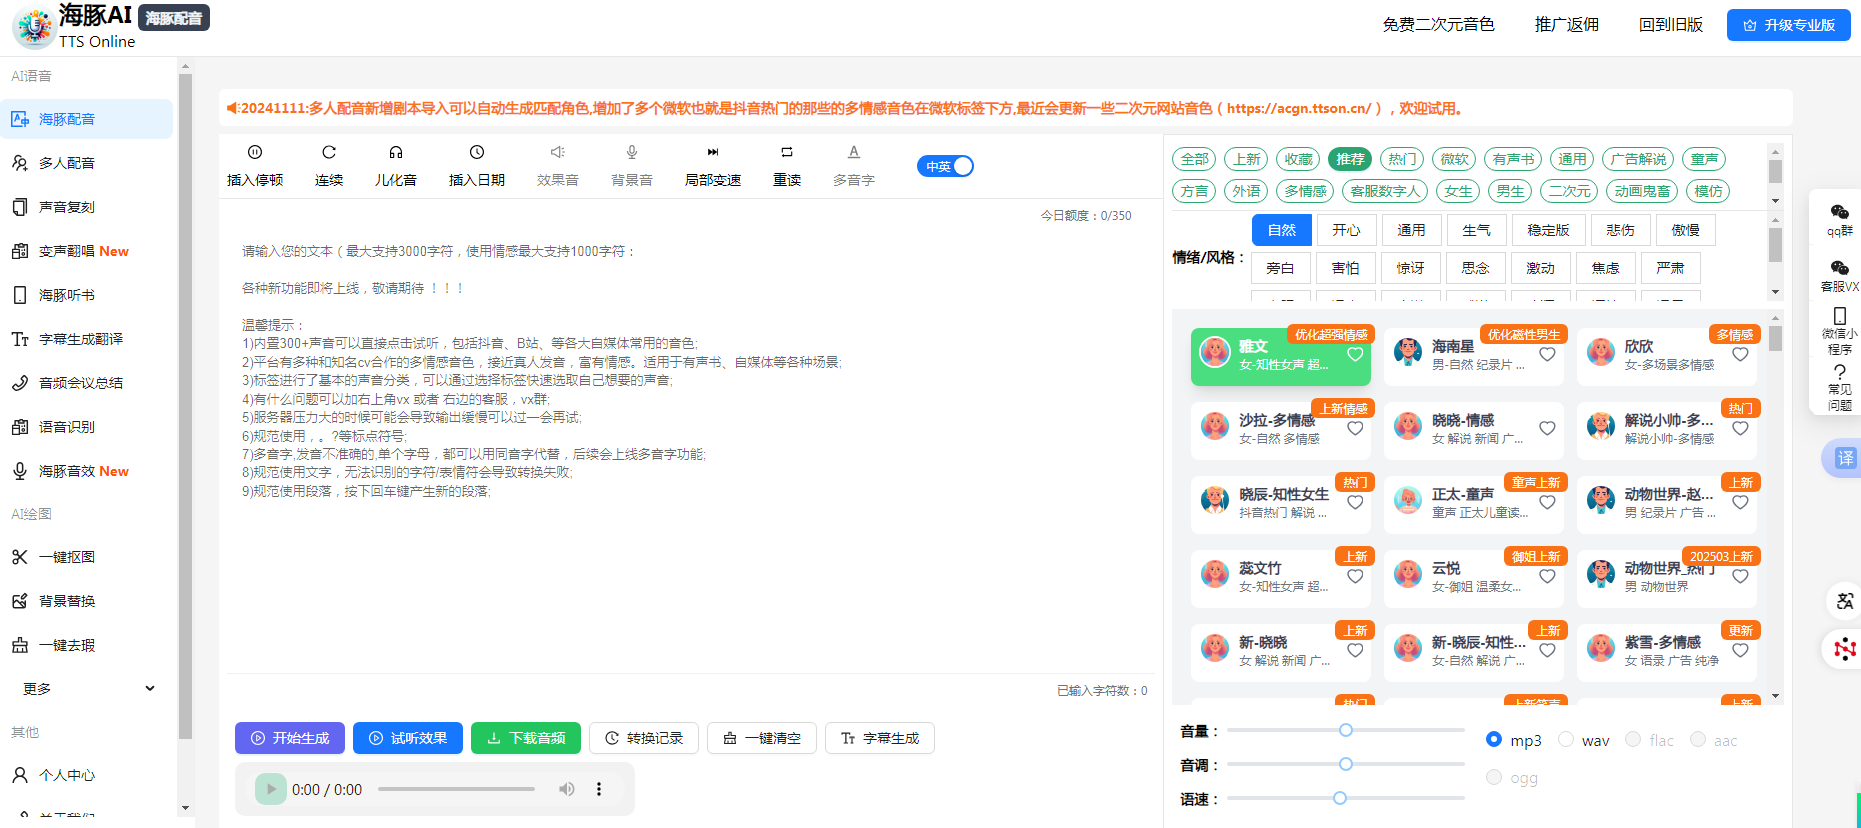
Task: Open the qq群 chat icon
Action: [1839, 213]
